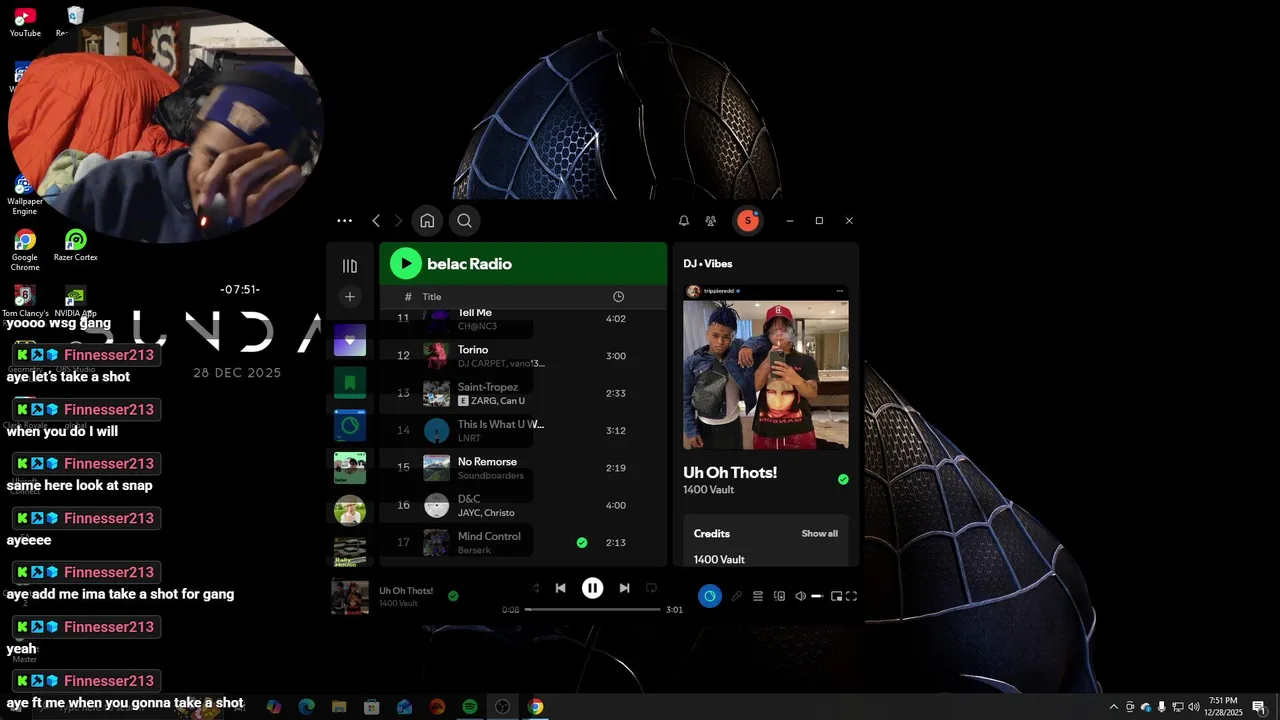Viewport: 1280px width, 720px height.
Task: Click now-playing bar album thumbnail
Action: (x=350, y=596)
